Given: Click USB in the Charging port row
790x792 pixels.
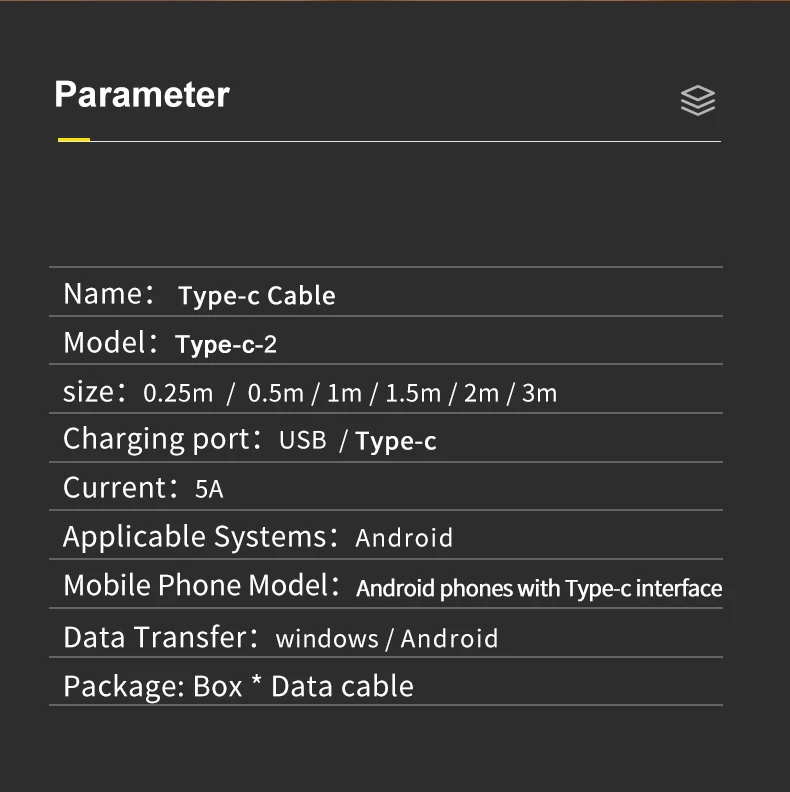Looking at the screenshot, I should point(303,440).
